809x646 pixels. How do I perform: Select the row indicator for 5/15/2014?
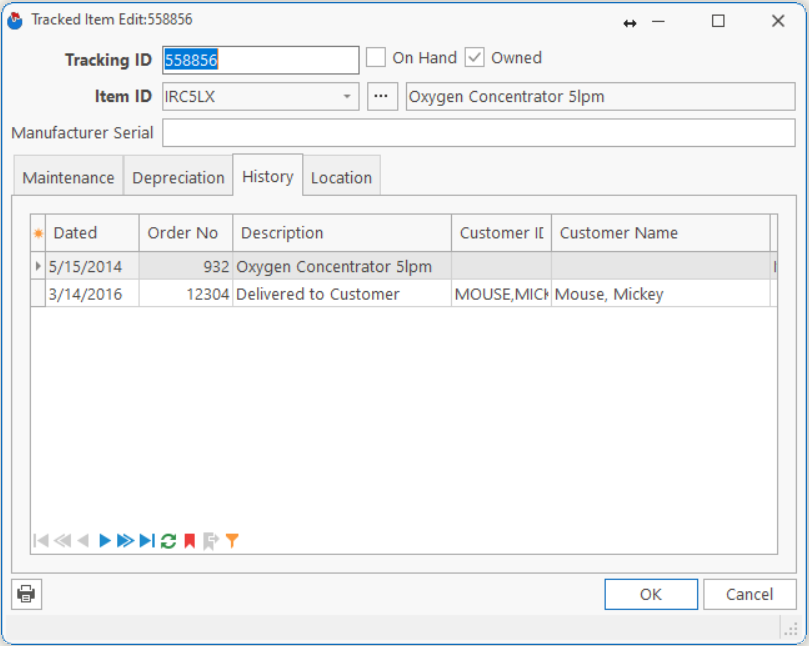coord(39,267)
